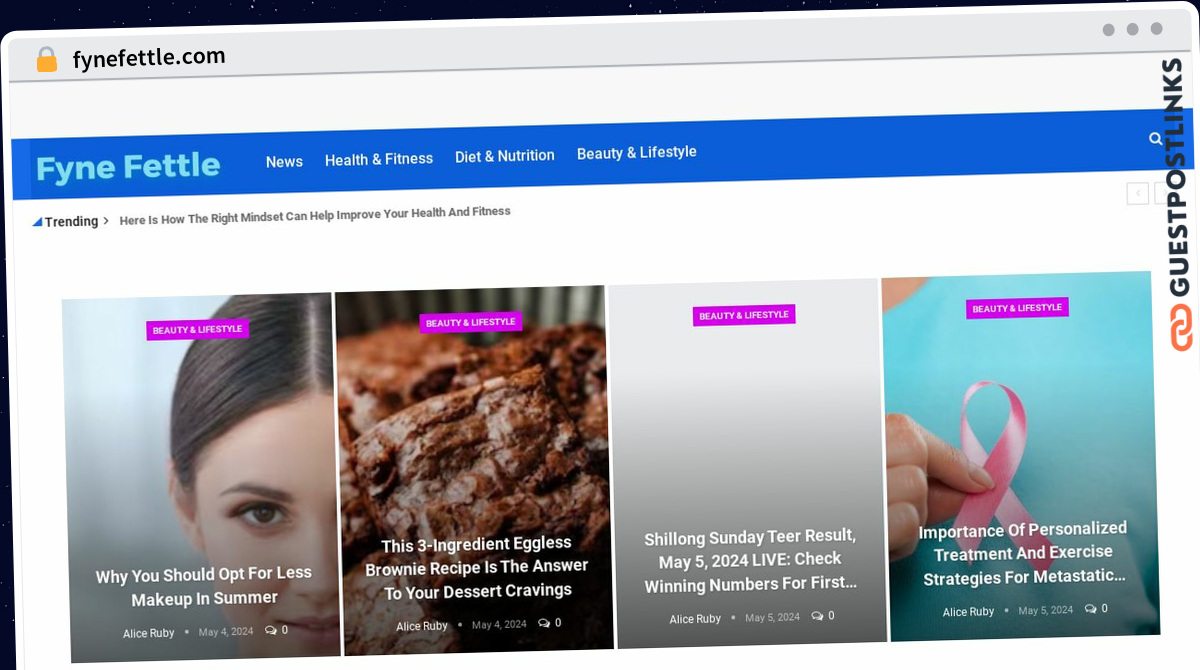This screenshot has width=1200, height=670.
Task: Click the comment icon under brownie article
Action: (x=544, y=623)
